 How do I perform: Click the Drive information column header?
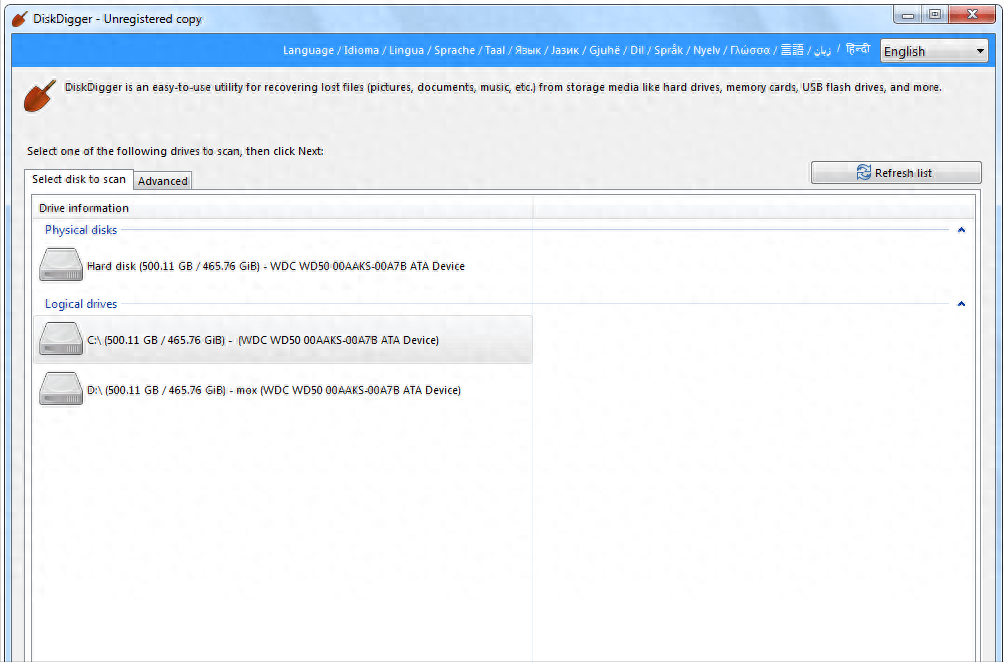[x=84, y=208]
